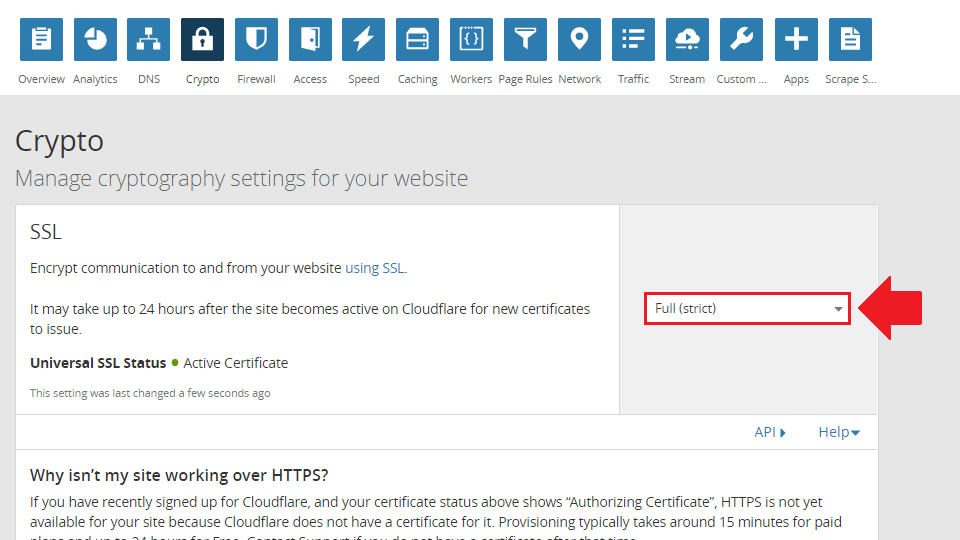Click the Traffic tab label
This screenshot has width=960, height=540.
pos(633,79)
